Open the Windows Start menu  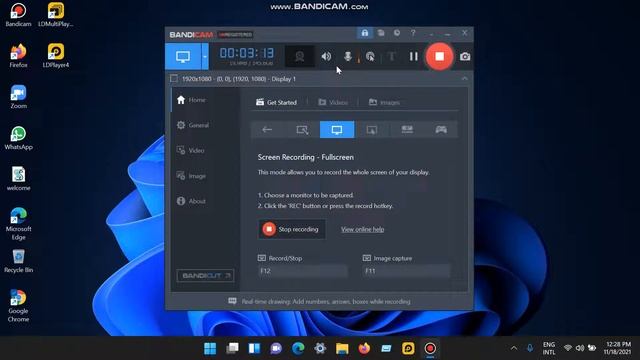coord(210,348)
